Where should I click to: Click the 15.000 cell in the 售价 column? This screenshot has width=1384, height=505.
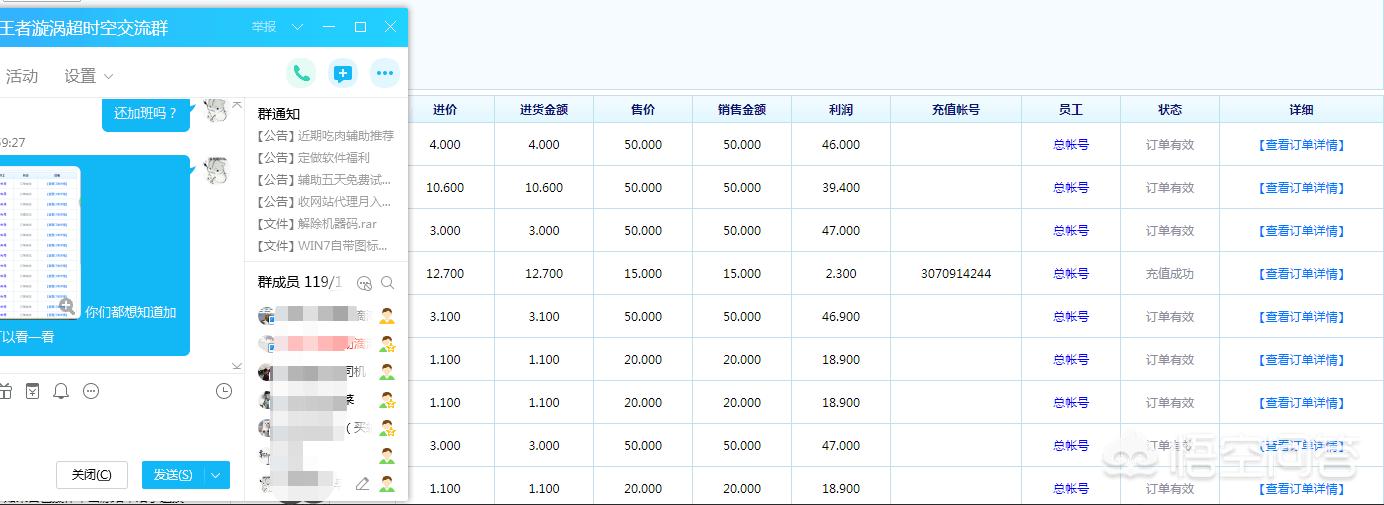pos(643,274)
